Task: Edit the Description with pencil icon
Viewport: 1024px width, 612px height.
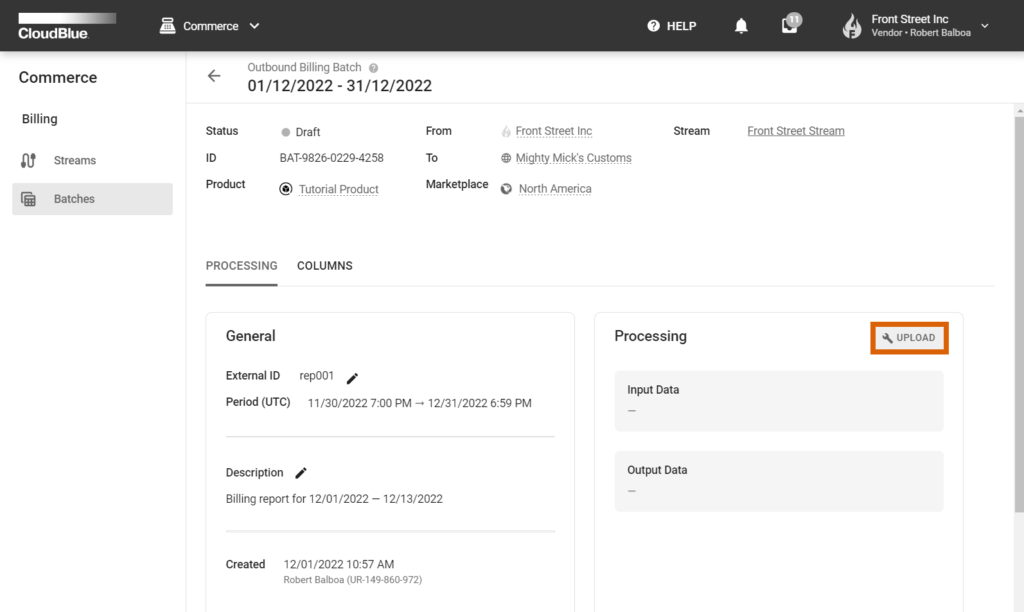Action: coord(300,473)
